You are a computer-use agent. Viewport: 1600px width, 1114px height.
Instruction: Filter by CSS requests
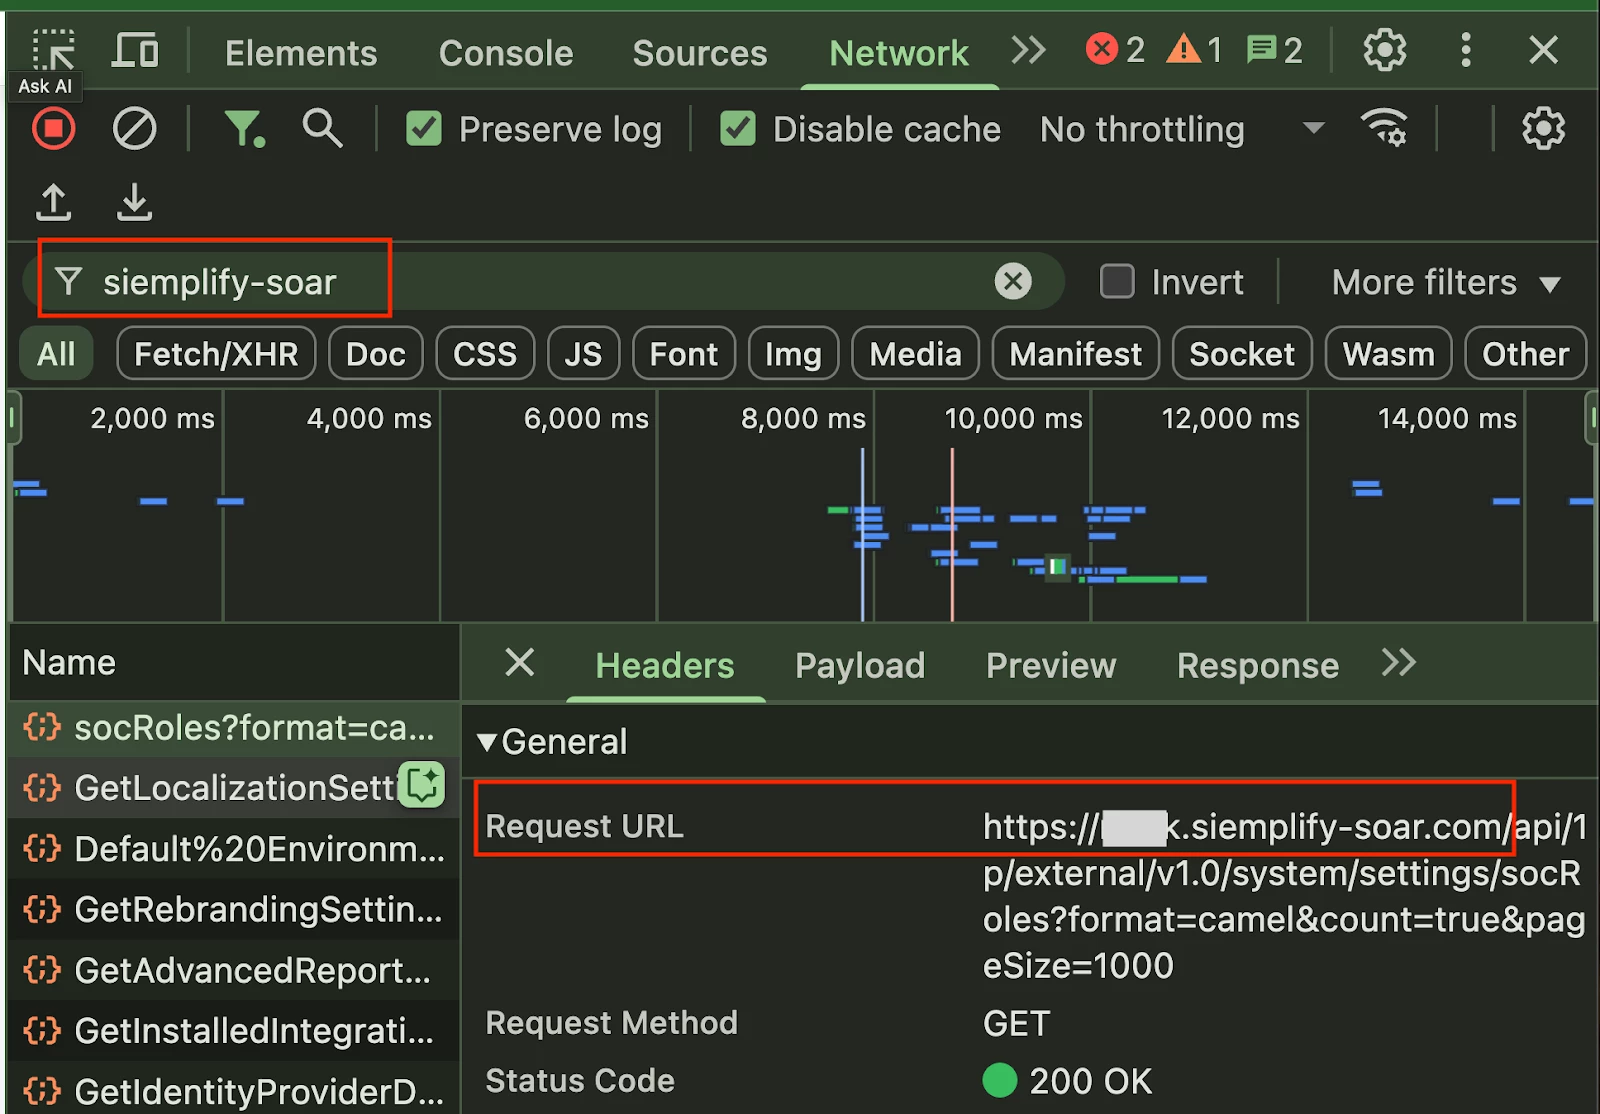pos(485,354)
